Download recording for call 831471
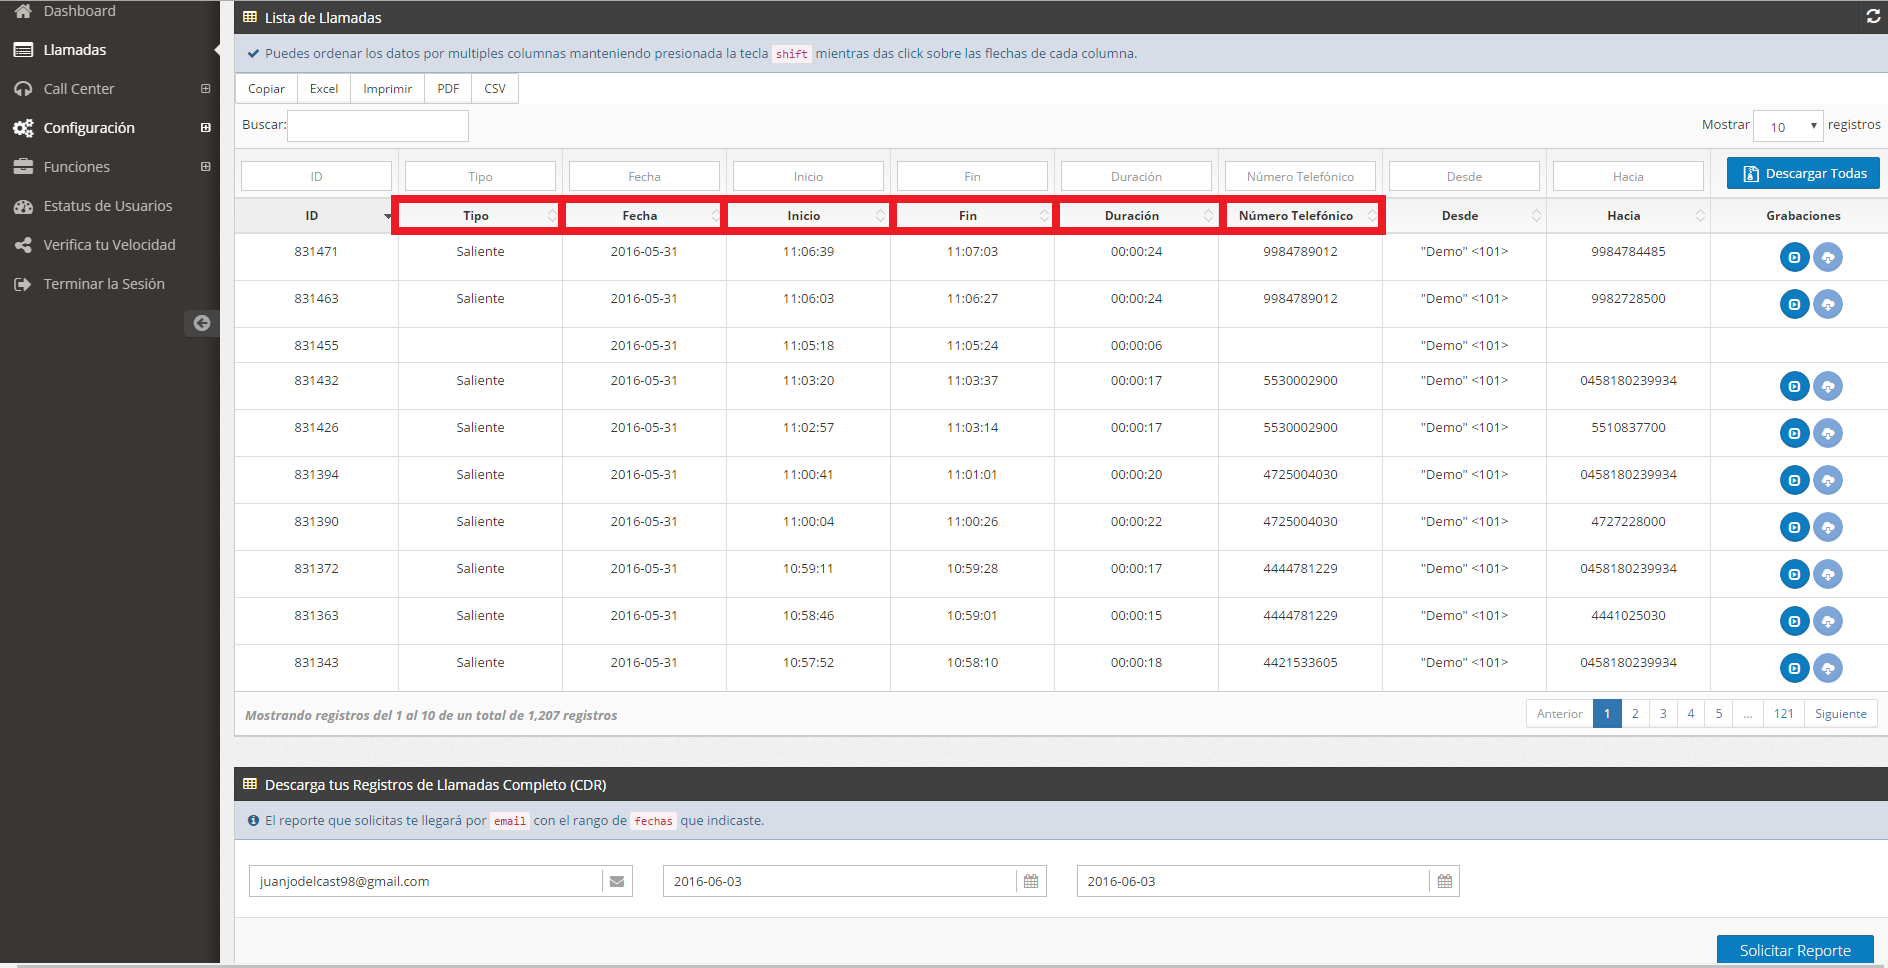 [1828, 257]
